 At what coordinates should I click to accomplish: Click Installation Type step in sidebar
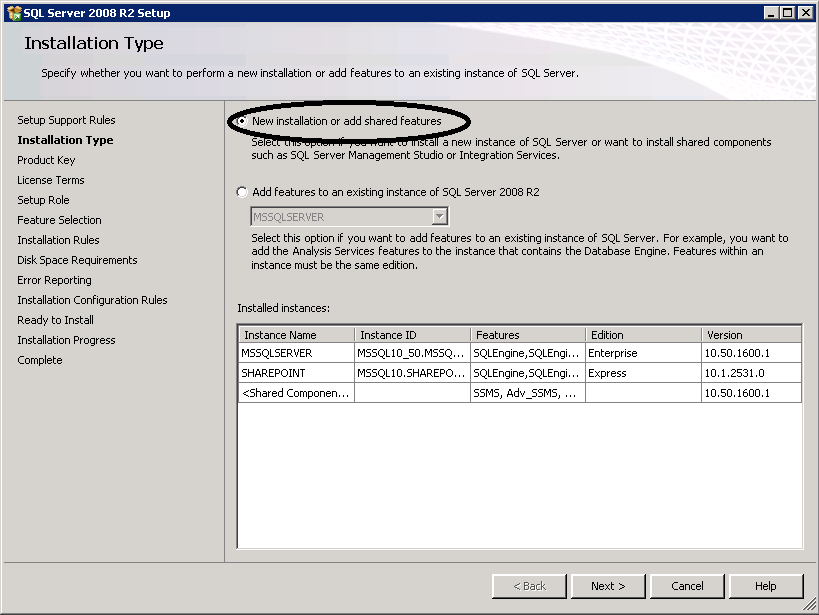coord(65,140)
